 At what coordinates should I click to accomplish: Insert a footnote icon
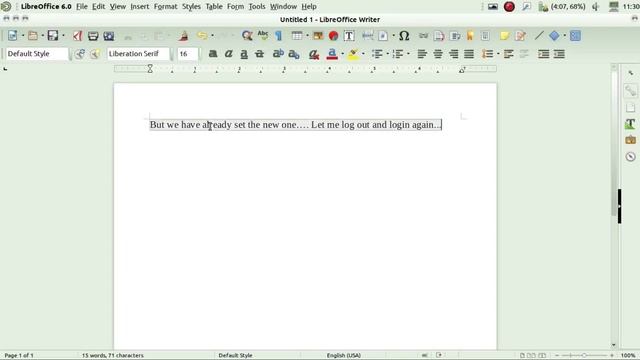point(439,36)
